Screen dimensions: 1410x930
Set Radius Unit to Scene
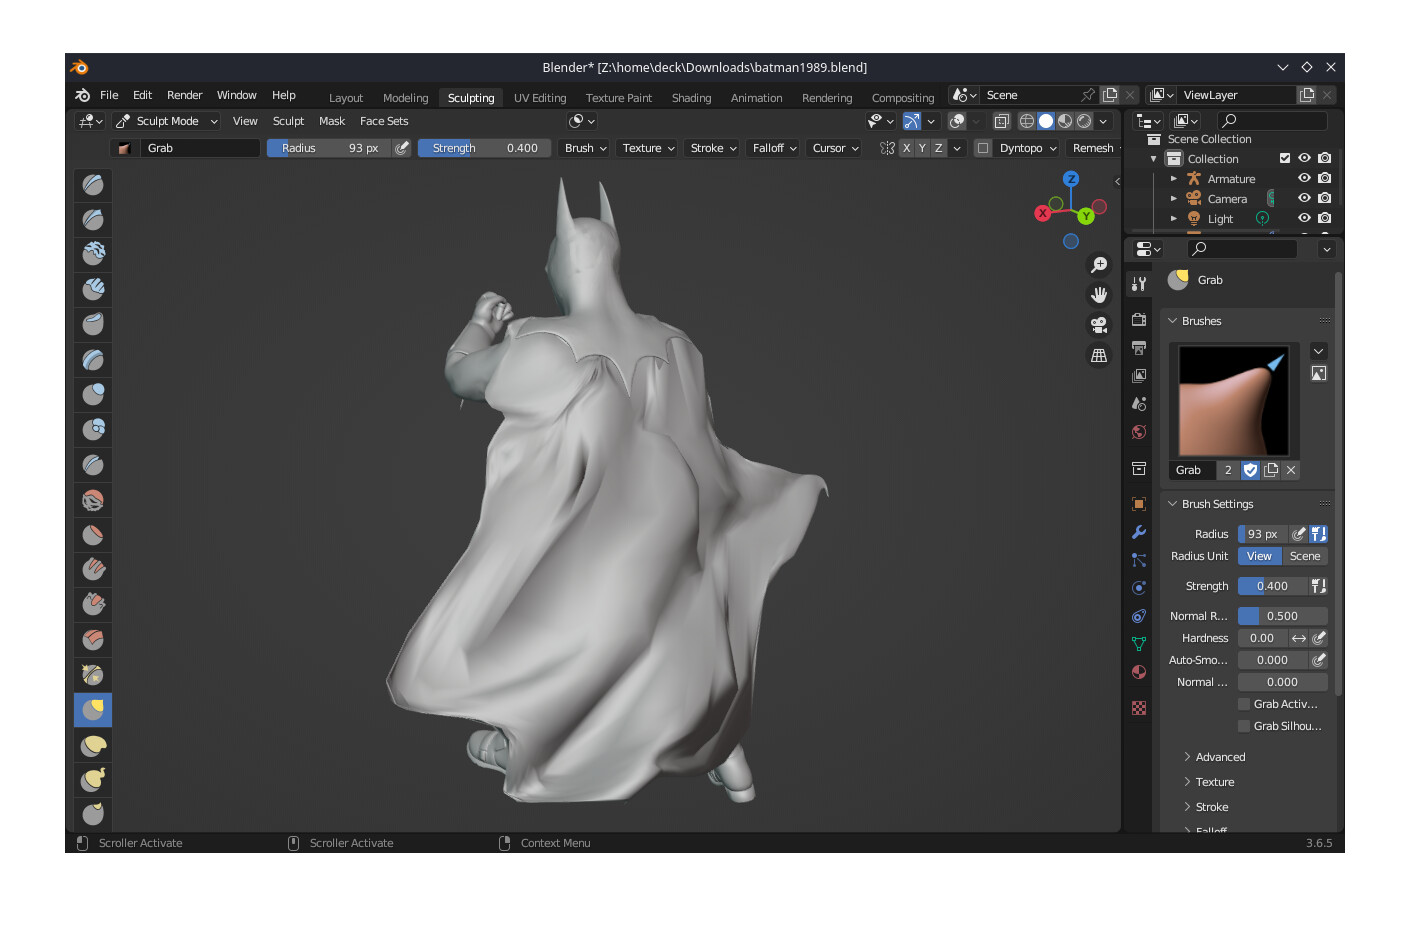[1305, 556]
